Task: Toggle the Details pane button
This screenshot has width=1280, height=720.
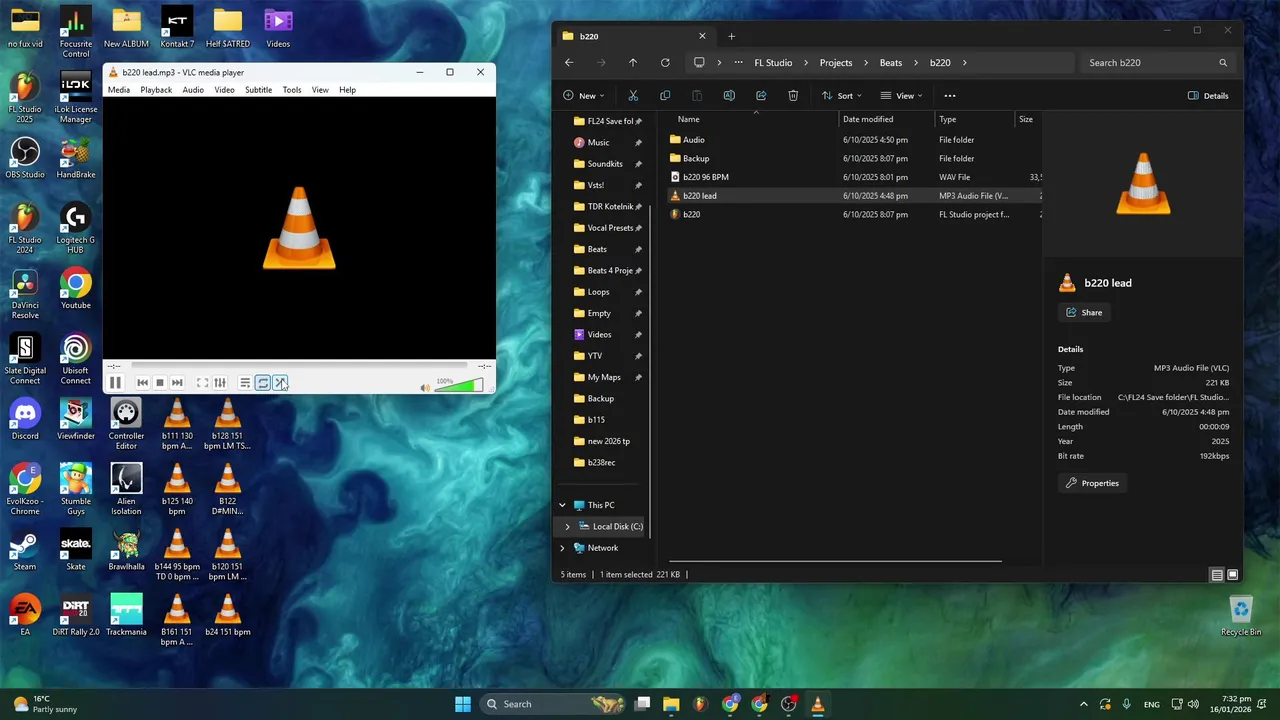Action: point(1208,96)
